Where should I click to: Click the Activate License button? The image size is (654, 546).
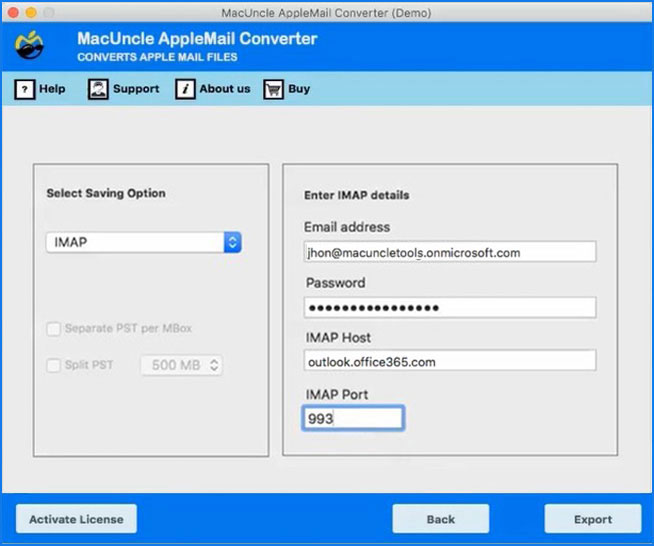tap(77, 519)
